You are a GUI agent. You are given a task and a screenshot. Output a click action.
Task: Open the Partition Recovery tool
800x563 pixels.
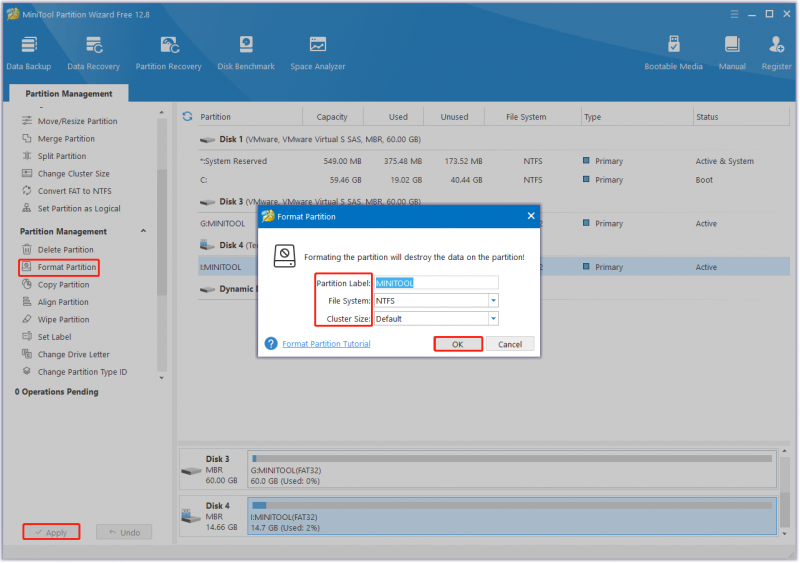(168, 53)
